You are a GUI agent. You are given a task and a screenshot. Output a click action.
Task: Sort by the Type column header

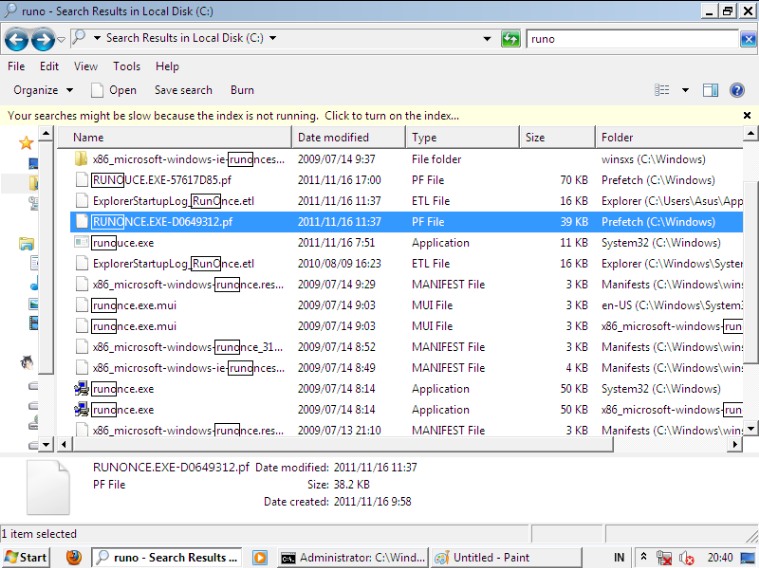coord(462,138)
